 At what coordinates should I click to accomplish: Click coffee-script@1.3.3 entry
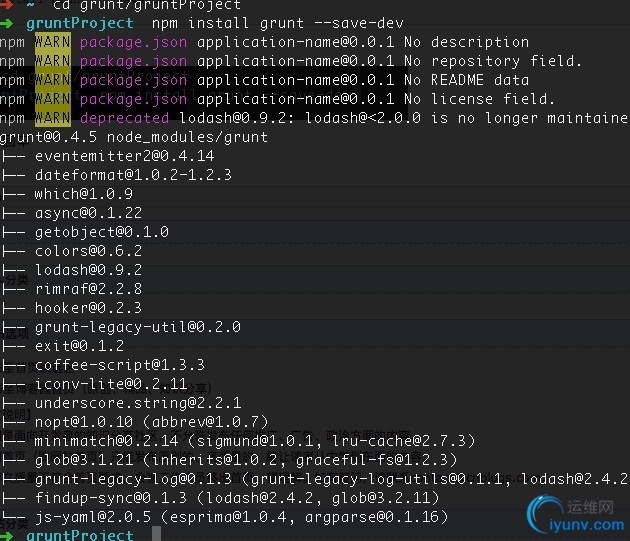[120, 365]
